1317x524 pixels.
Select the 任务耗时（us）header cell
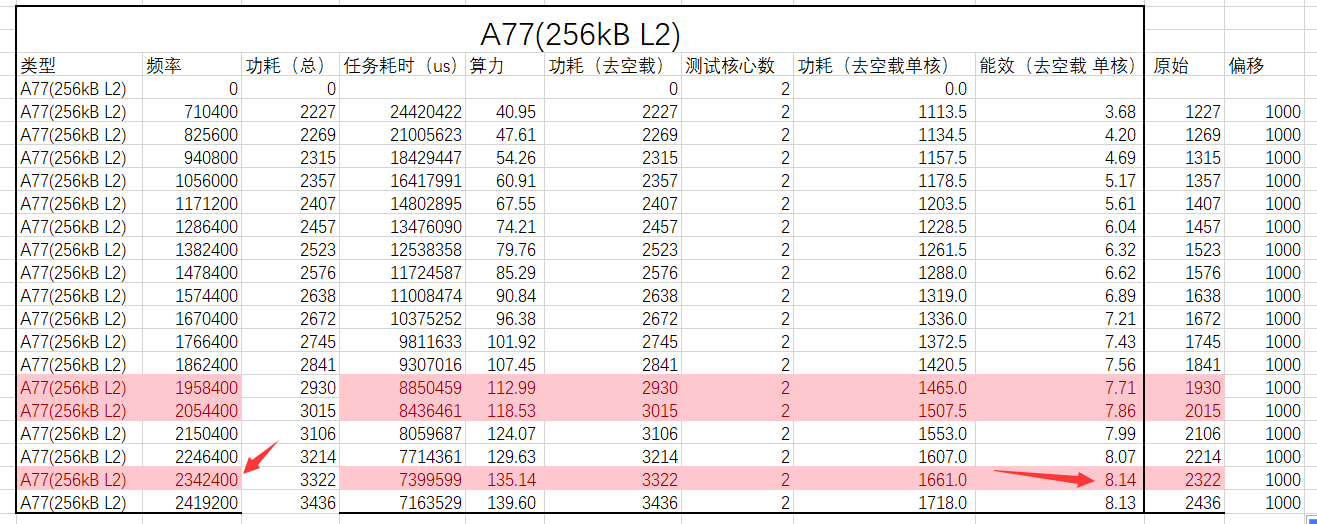pyautogui.click(x=402, y=66)
